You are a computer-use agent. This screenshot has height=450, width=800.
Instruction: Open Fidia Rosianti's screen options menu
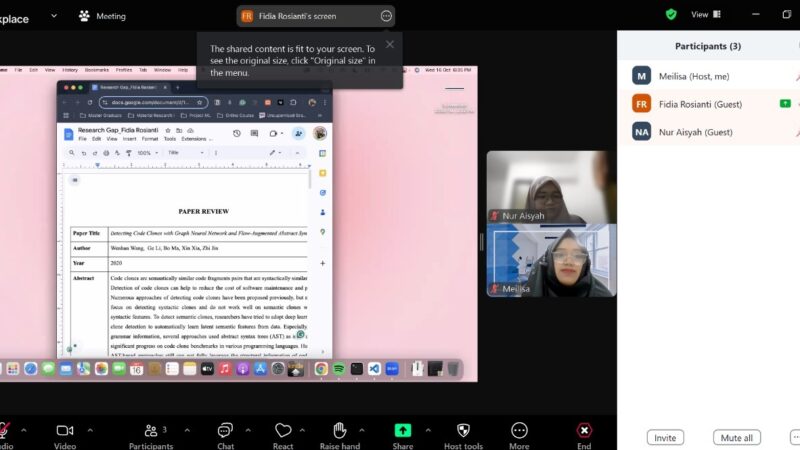(386, 16)
